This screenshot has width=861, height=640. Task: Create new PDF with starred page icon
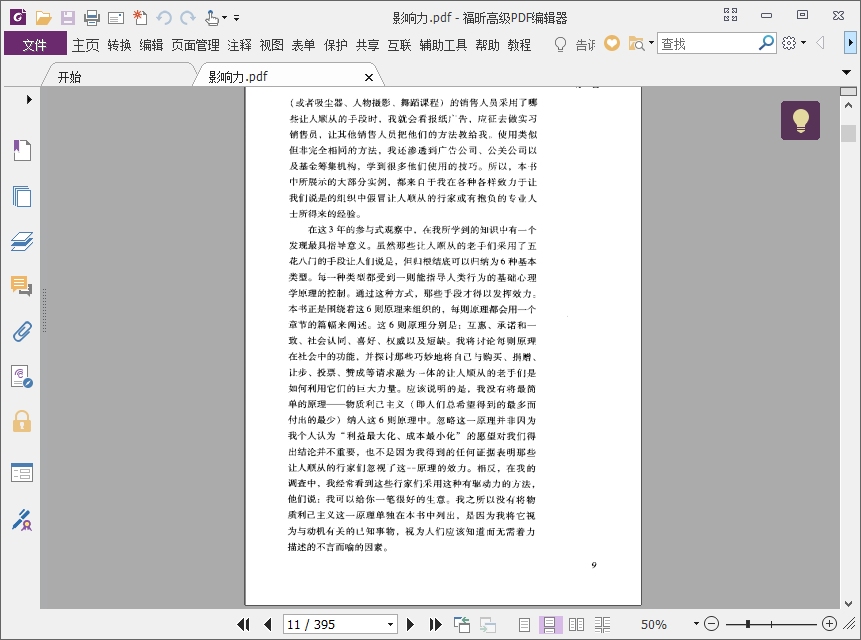(x=140, y=18)
